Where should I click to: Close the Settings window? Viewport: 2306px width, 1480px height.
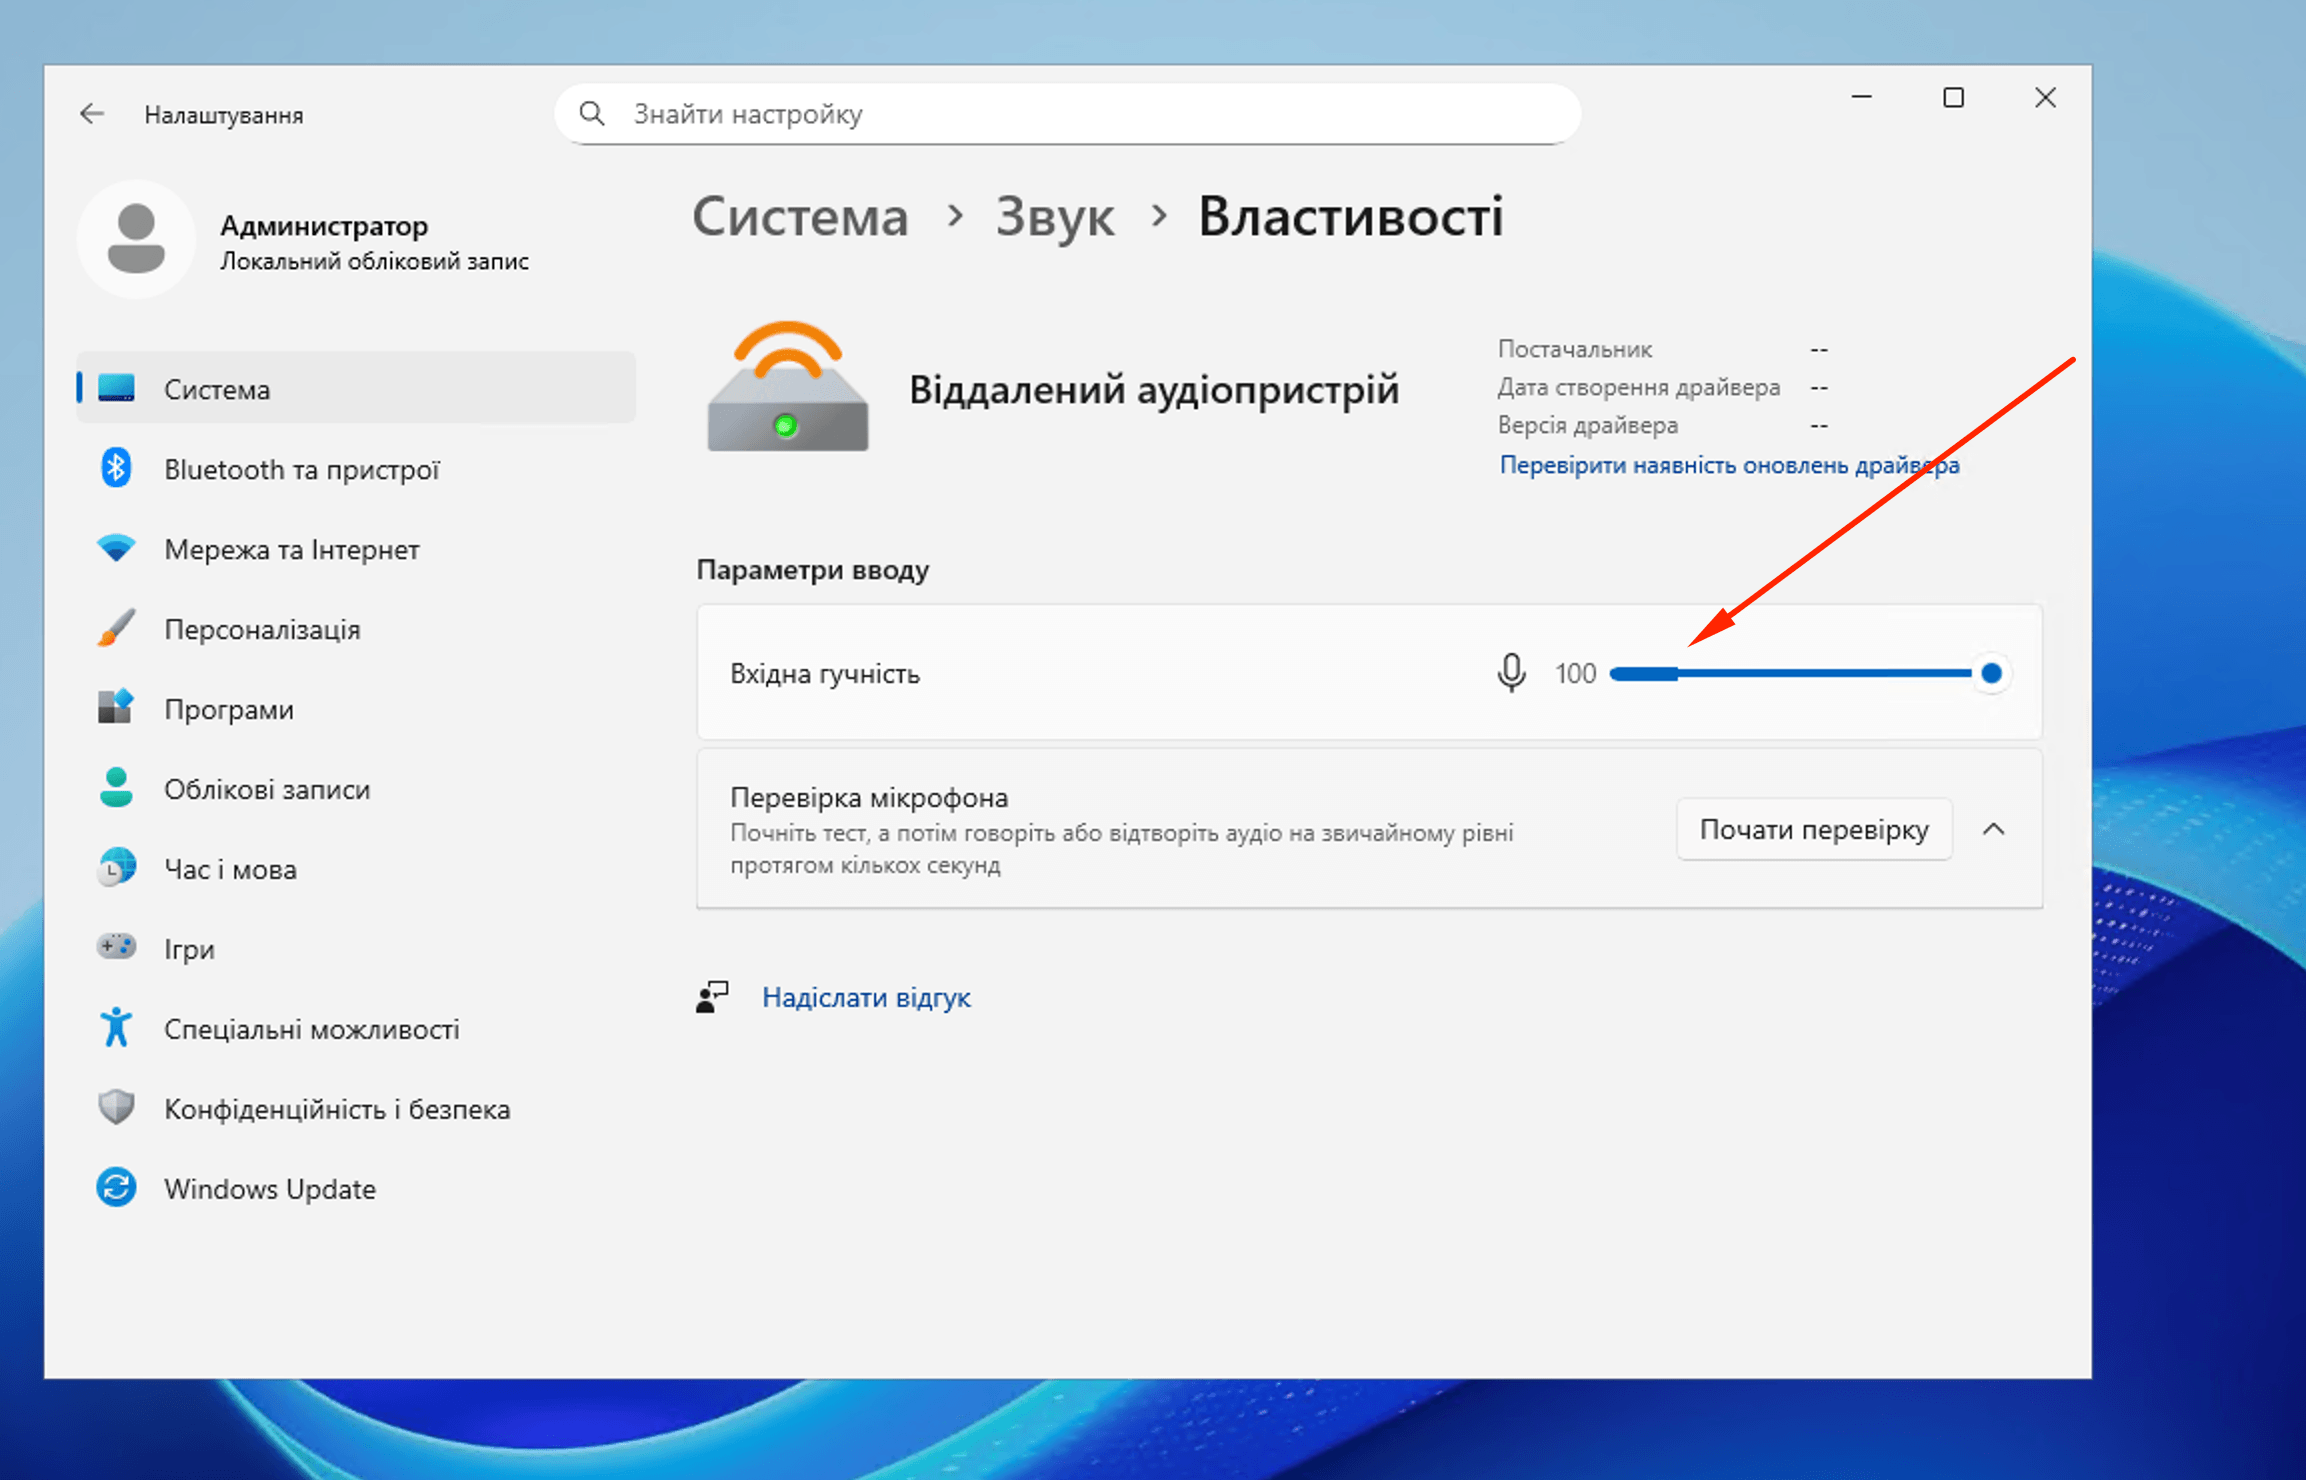pyautogui.click(x=2045, y=97)
